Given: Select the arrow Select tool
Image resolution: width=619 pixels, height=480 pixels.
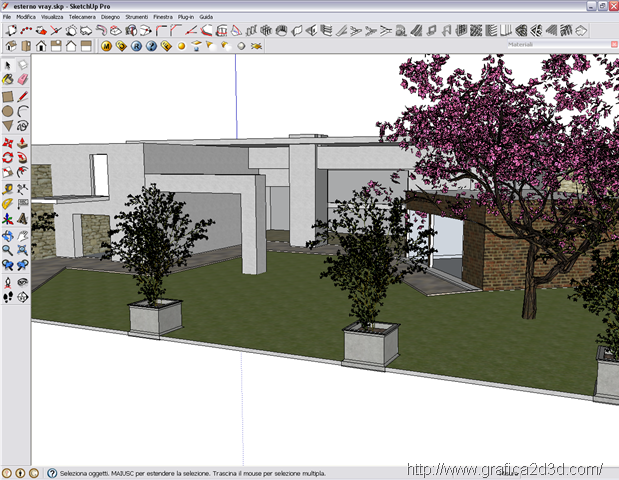Looking at the screenshot, I should [8, 65].
